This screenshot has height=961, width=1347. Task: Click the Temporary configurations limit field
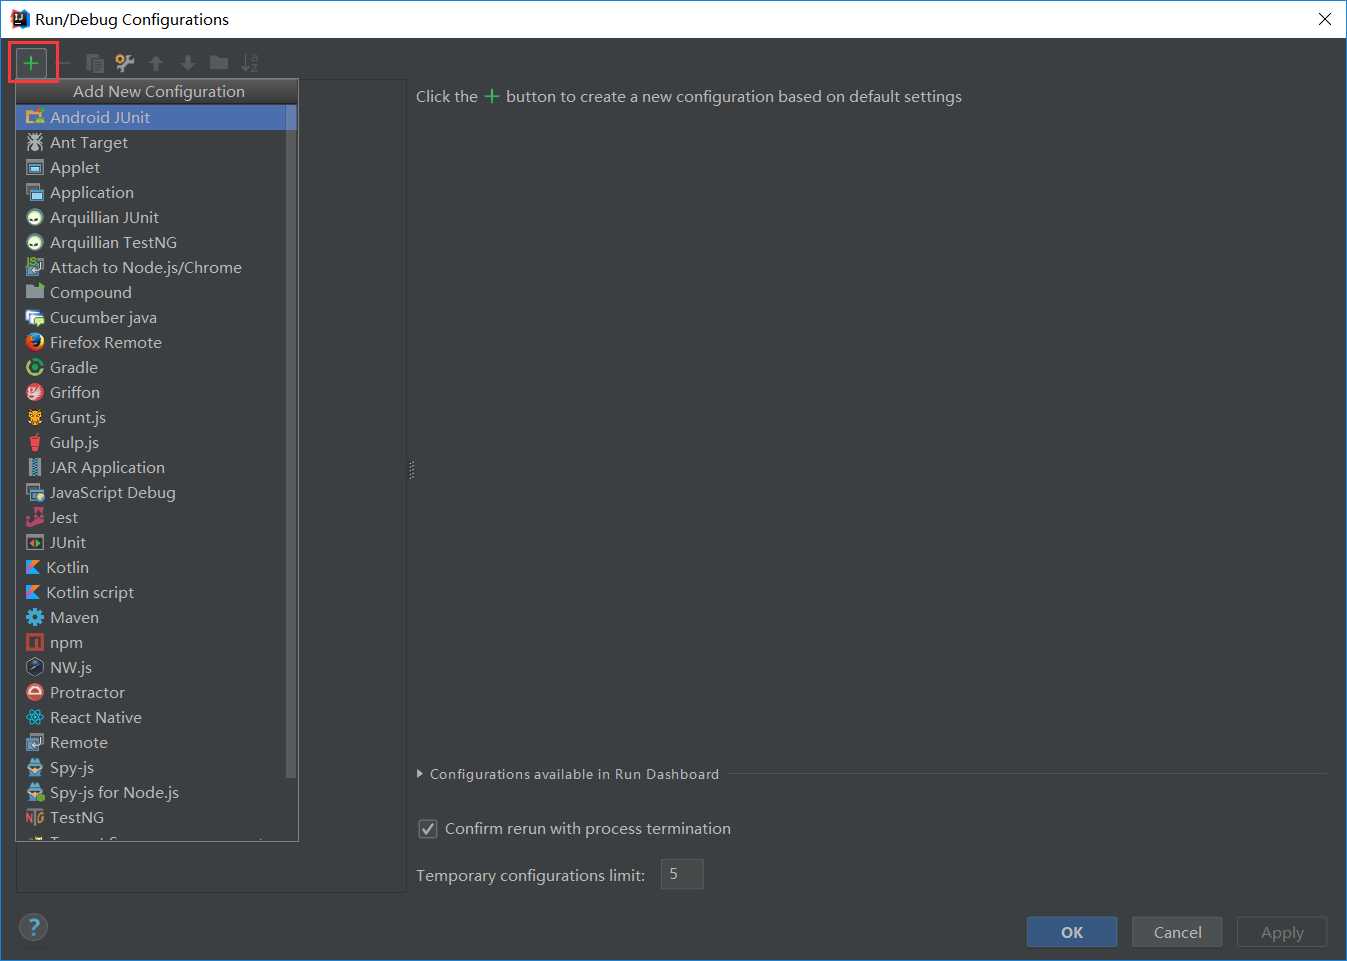[x=682, y=874]
